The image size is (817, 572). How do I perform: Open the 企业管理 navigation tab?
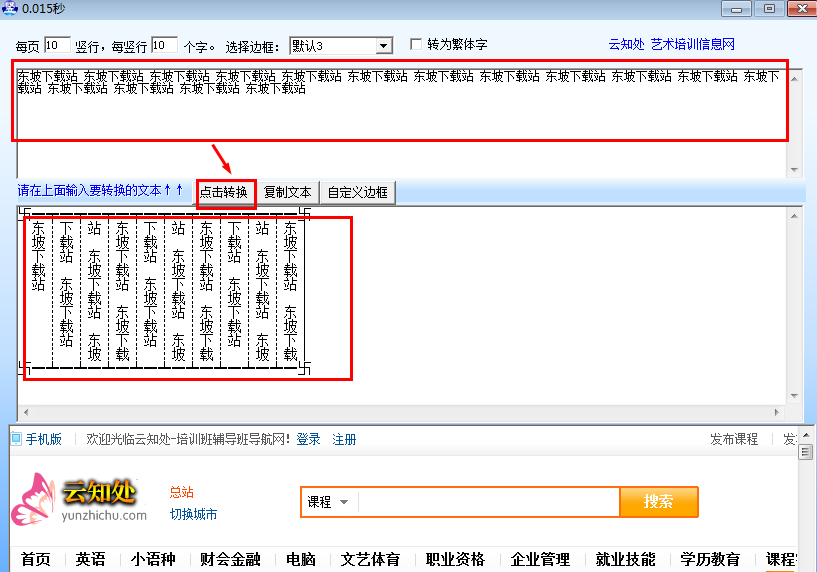coord(540,559)
